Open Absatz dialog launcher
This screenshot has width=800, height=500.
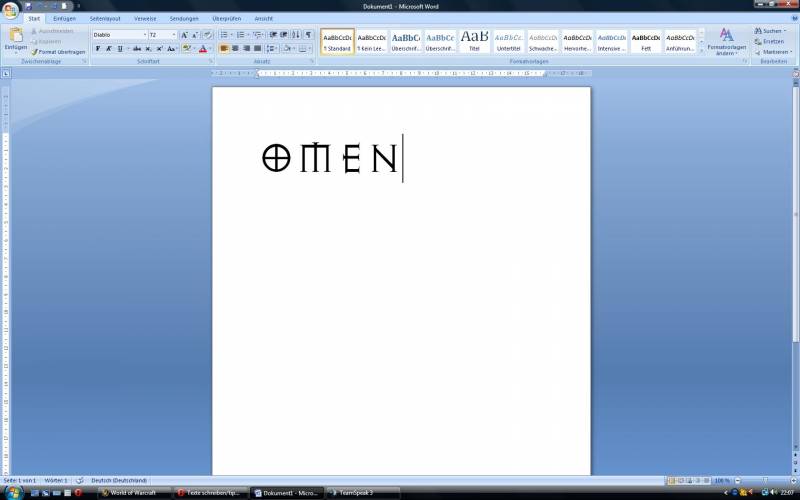point(312,61)
